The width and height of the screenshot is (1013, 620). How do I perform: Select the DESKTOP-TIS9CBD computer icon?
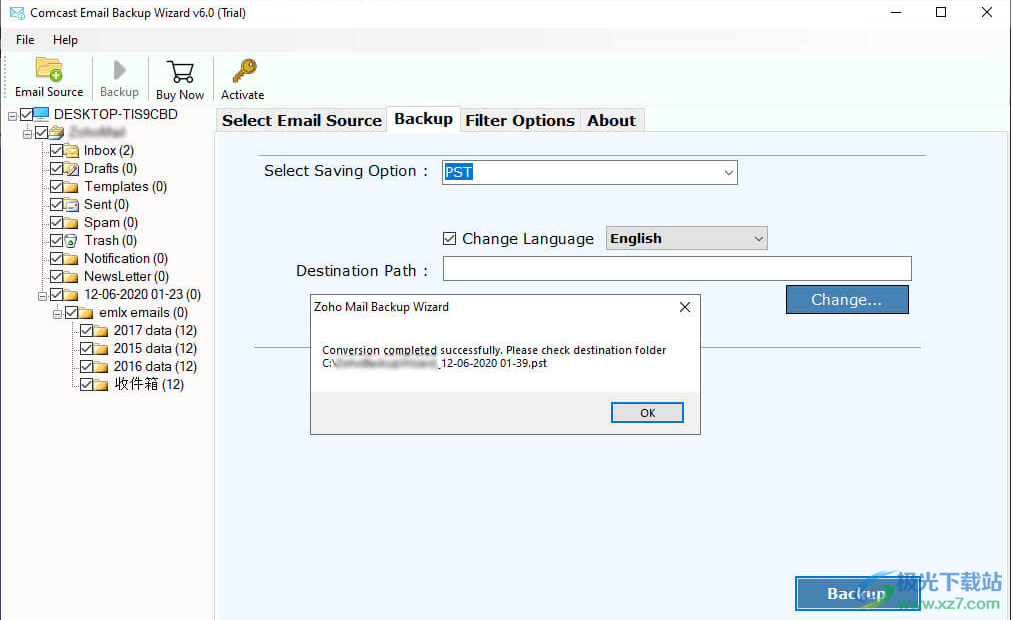(x=41, y=114)
